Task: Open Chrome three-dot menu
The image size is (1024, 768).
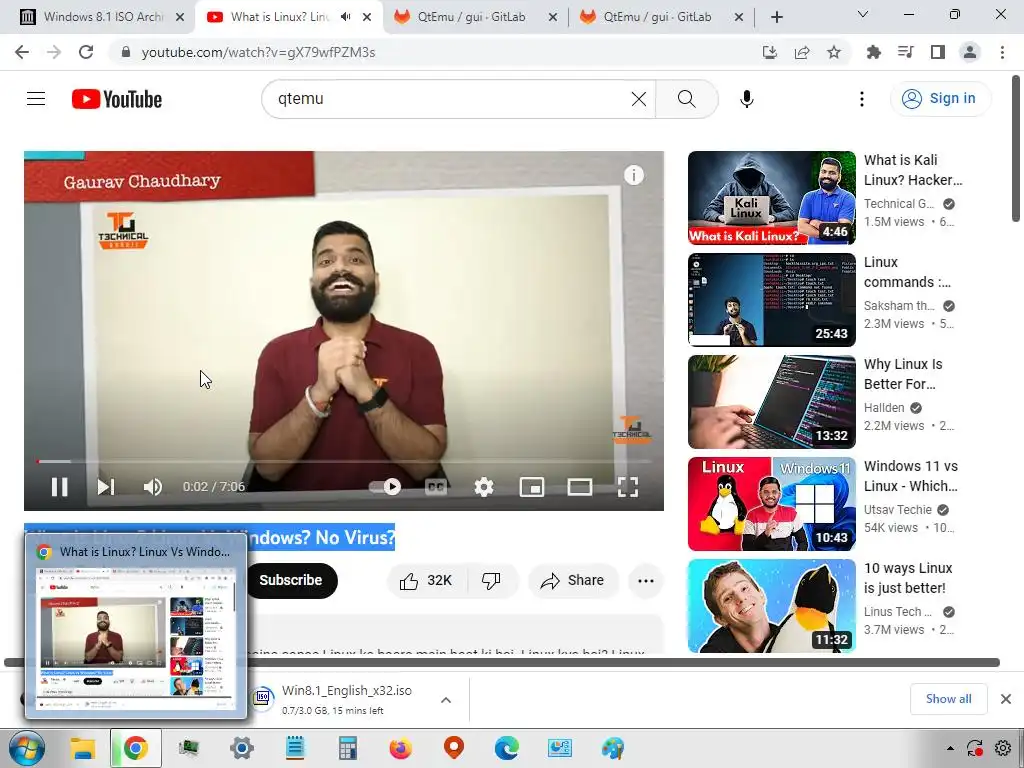Action: click(x=1002, y=52)
